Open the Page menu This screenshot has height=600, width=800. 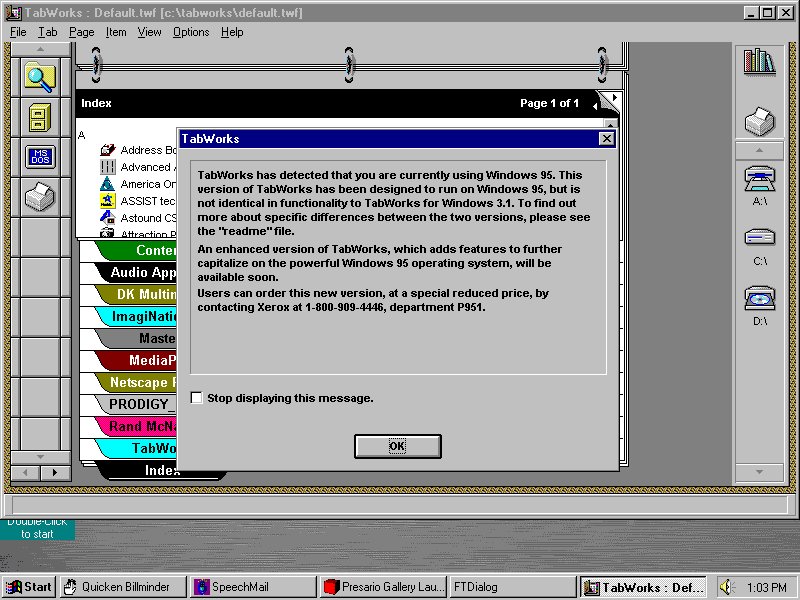(82, 32)
